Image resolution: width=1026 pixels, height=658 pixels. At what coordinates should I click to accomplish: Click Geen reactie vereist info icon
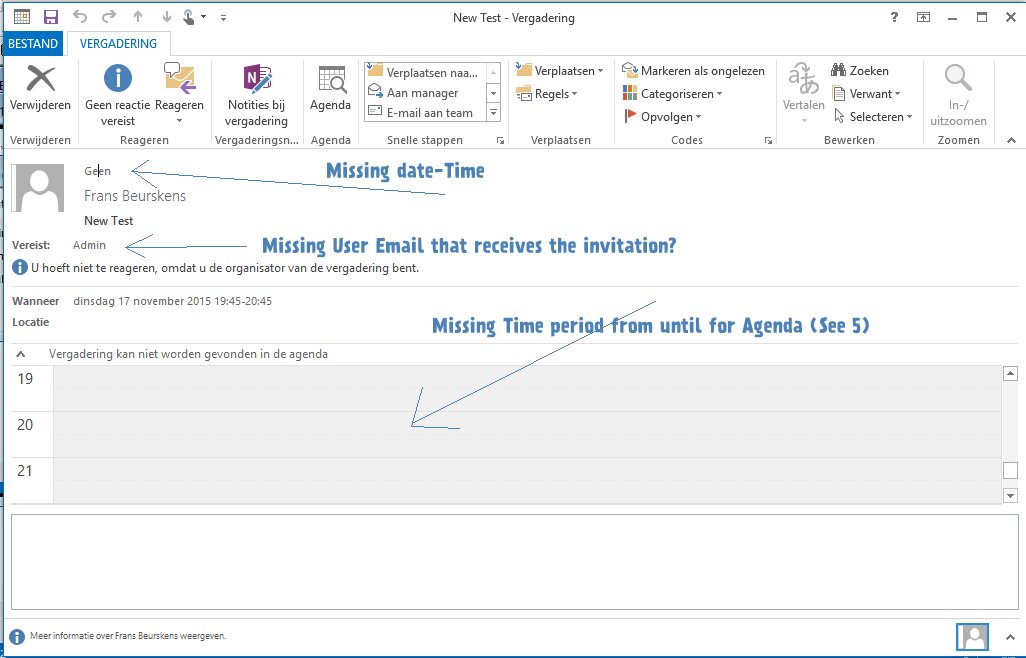tap(118, 78)
